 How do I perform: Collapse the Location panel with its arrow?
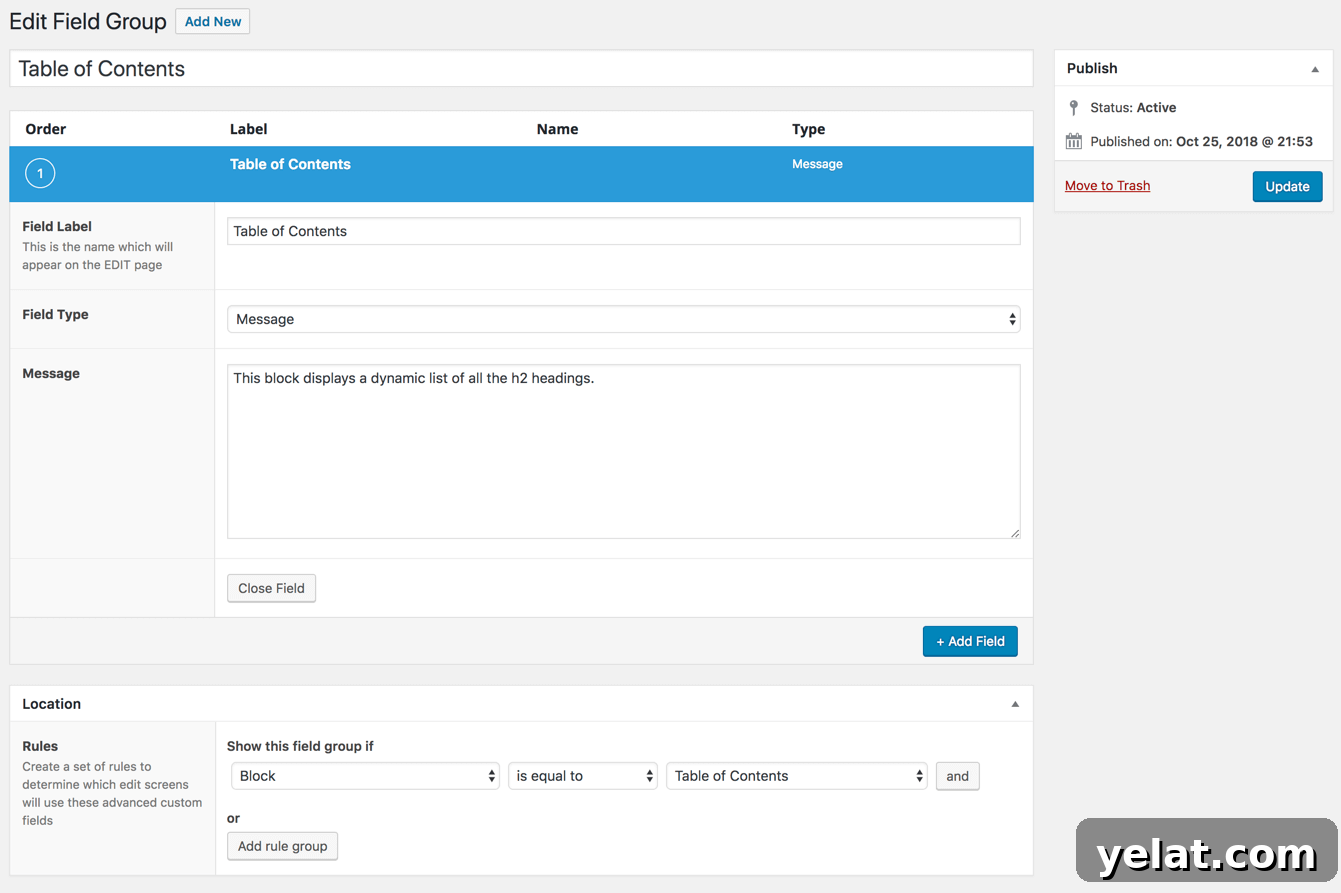click(x=1015, y=704)
